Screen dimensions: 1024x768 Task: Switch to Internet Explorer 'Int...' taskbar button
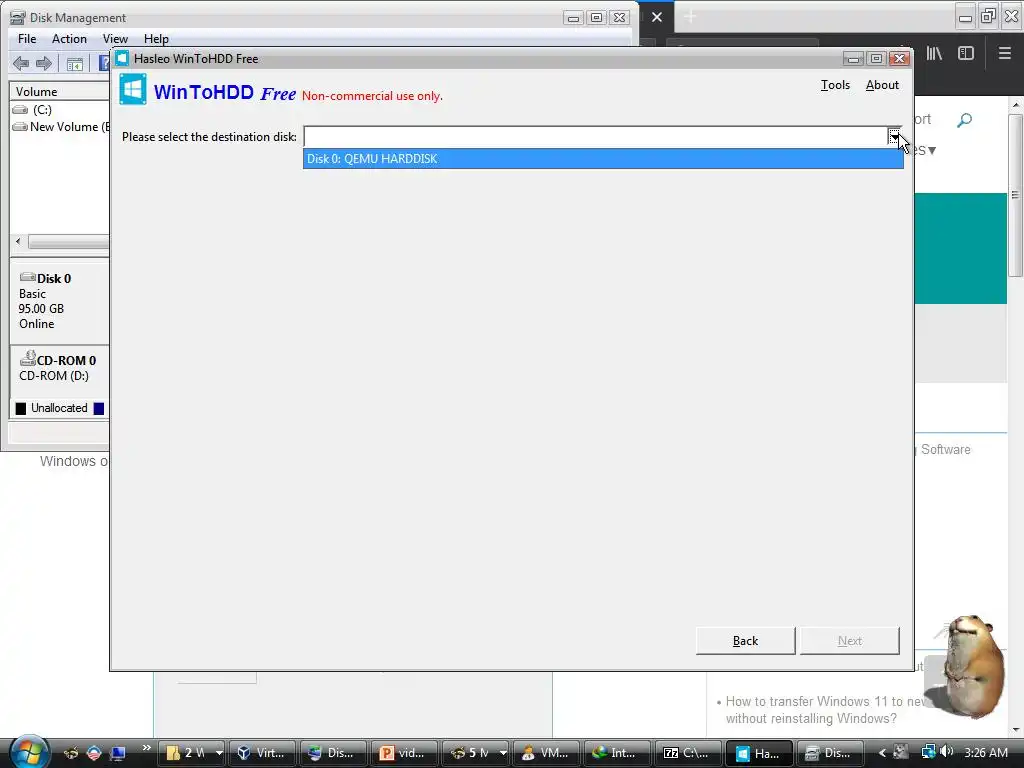tap(617, 753)
